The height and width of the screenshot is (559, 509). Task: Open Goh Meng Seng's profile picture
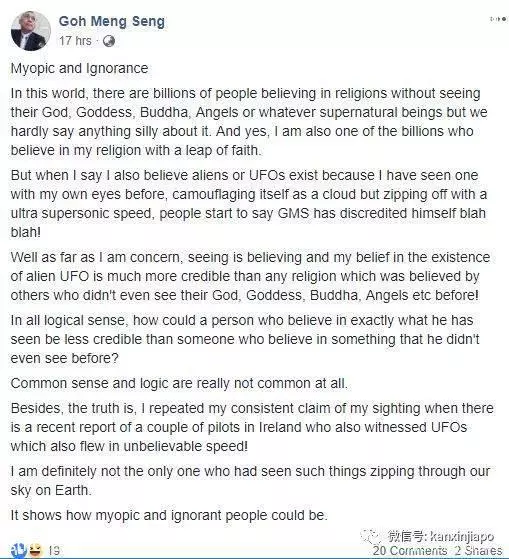(x=31, y=31)
